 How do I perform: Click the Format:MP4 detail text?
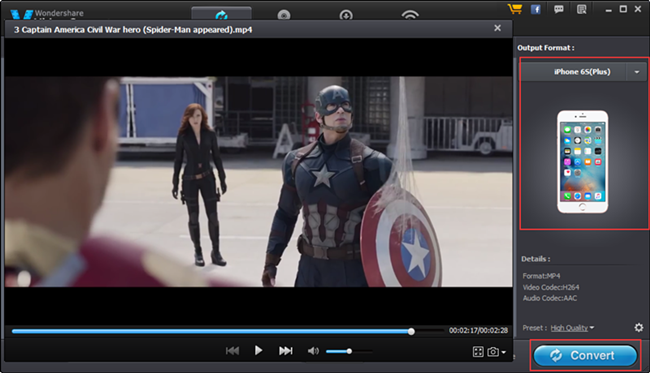pyautogui.click(x=541, y=276)
